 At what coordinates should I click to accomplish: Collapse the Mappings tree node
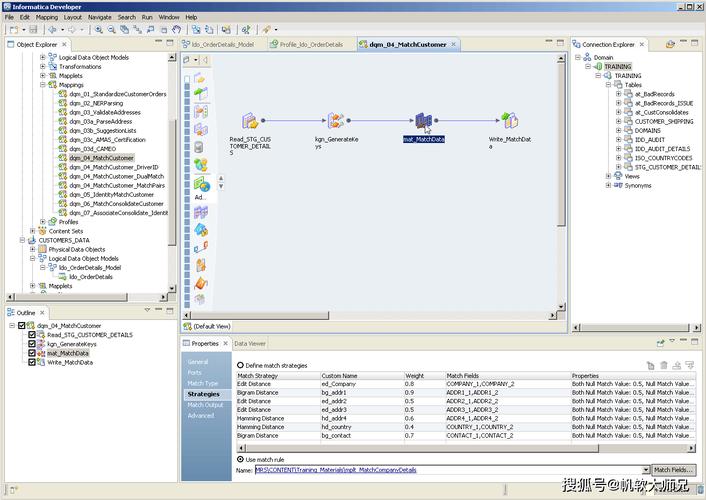[x=43, y=85]
